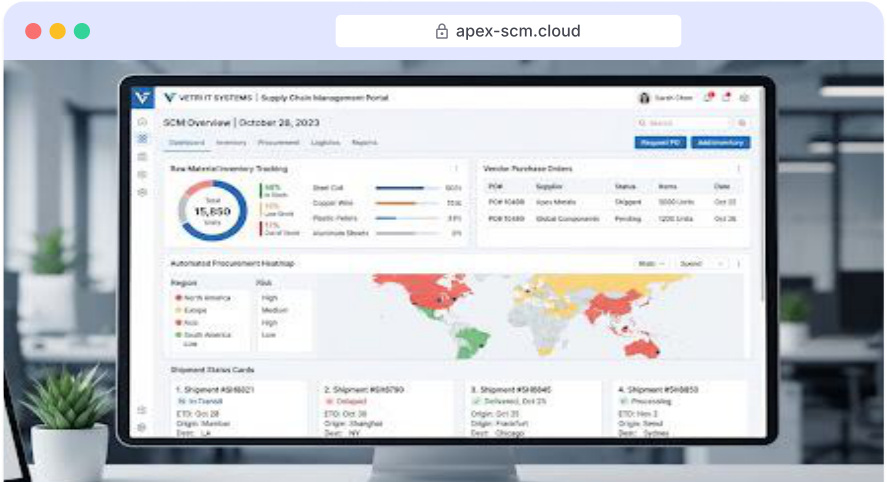Click the Status column header
This screenshot has height=482, width=887.
(625, 186)
